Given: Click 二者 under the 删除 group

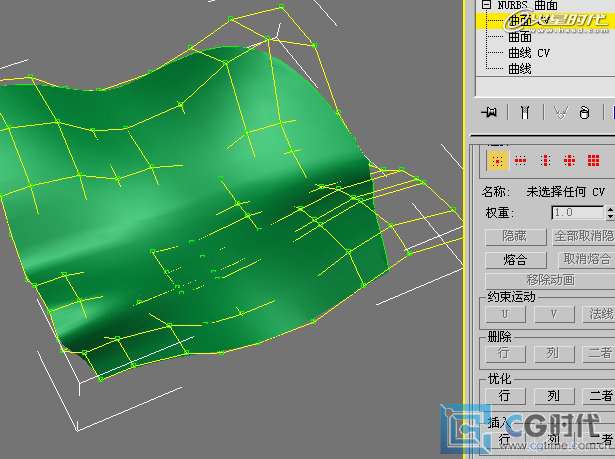Looking at the screenshot, I should pyautogui.click(x=599, y=353).
